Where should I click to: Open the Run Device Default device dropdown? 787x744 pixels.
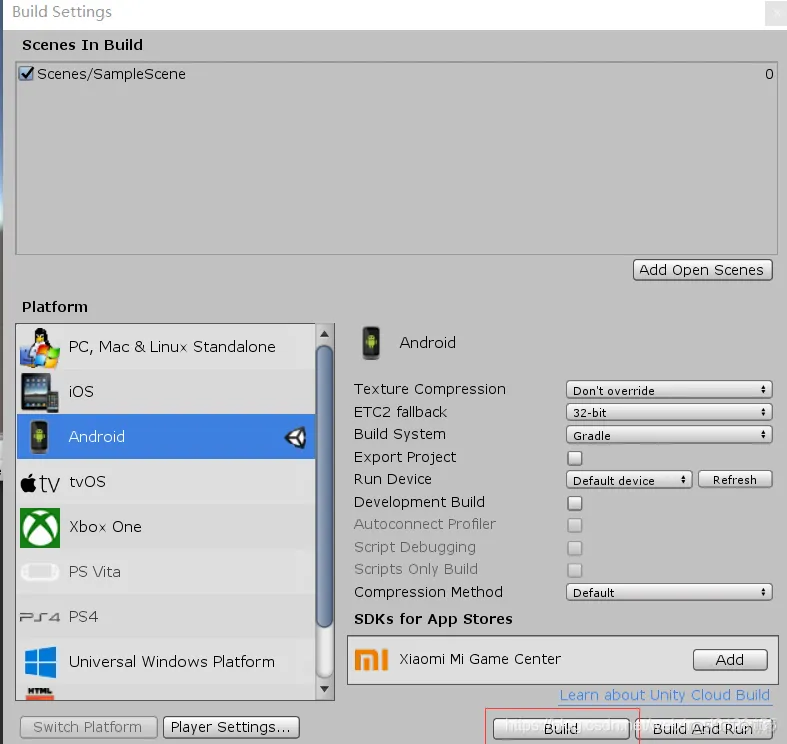(x=629, y=480)
